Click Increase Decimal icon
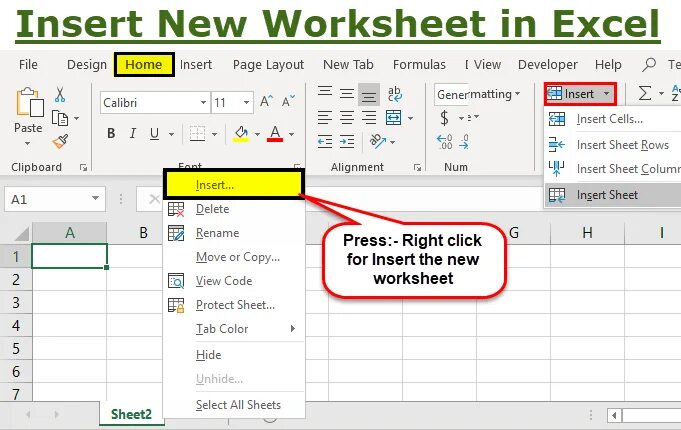 tap(444, 142)
